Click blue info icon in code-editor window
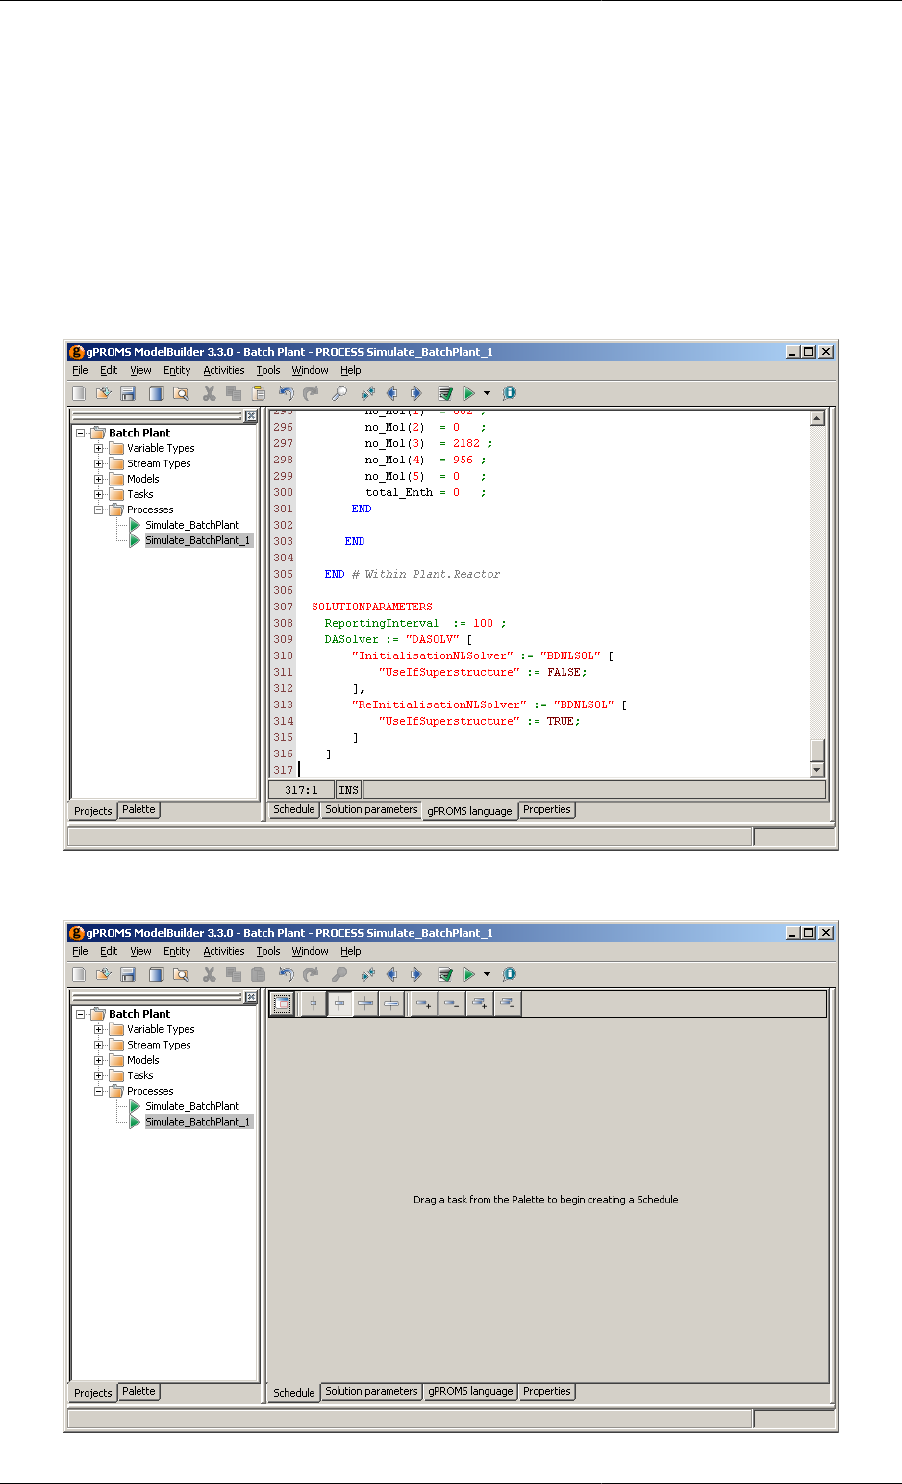Viewport: 902px width, 1484px height. click(x=509, y=394)
